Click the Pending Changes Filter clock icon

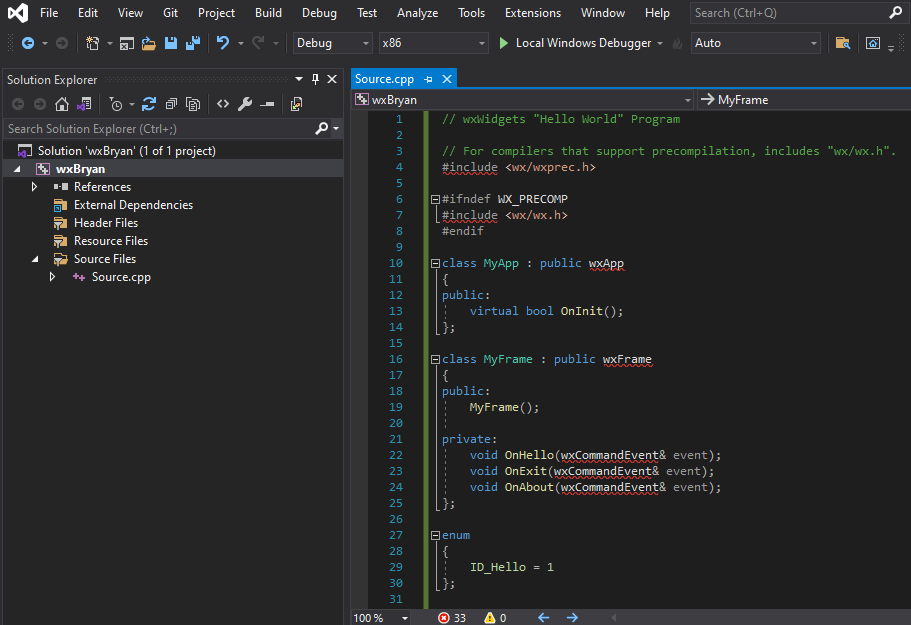[116, 104]
